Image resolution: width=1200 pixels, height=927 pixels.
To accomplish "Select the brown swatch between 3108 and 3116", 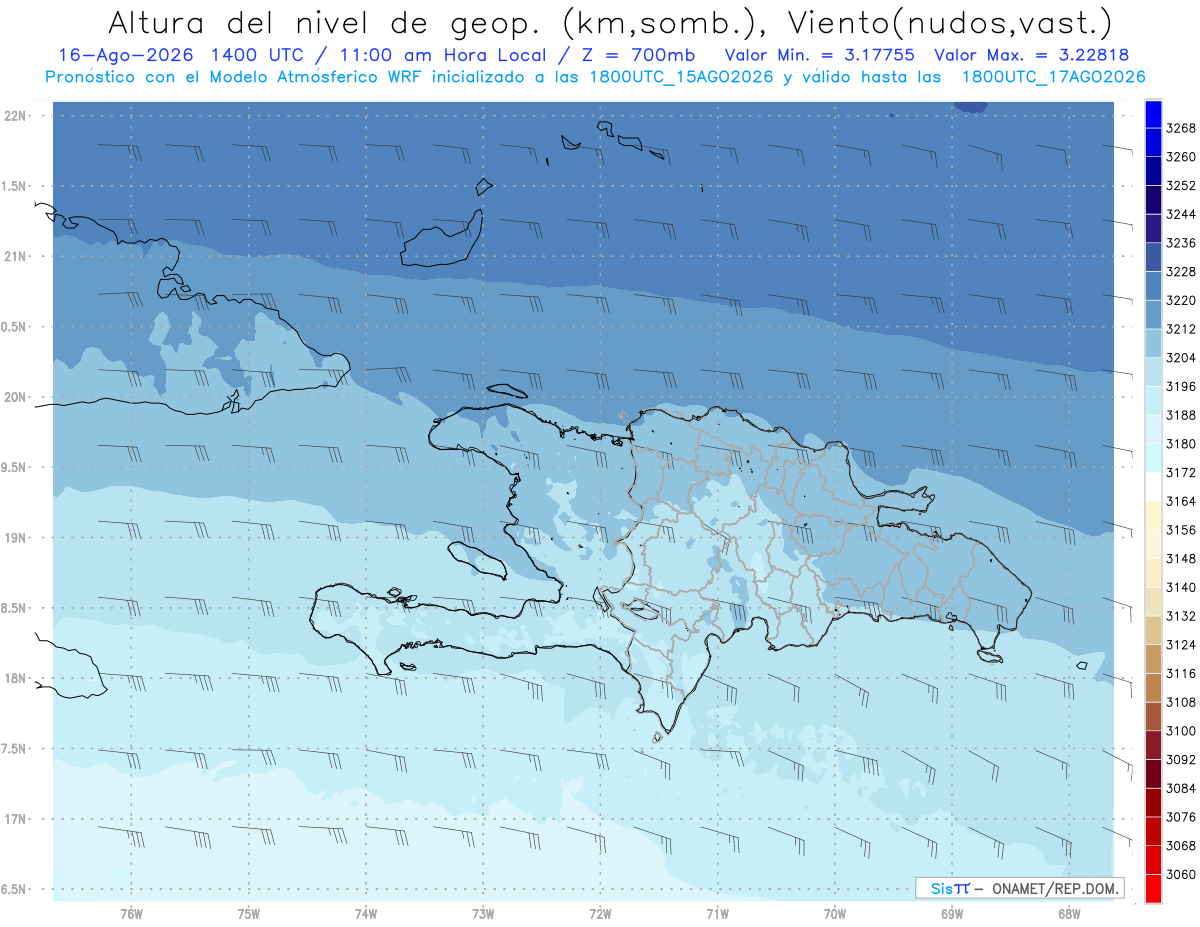I will (1153, 688).
